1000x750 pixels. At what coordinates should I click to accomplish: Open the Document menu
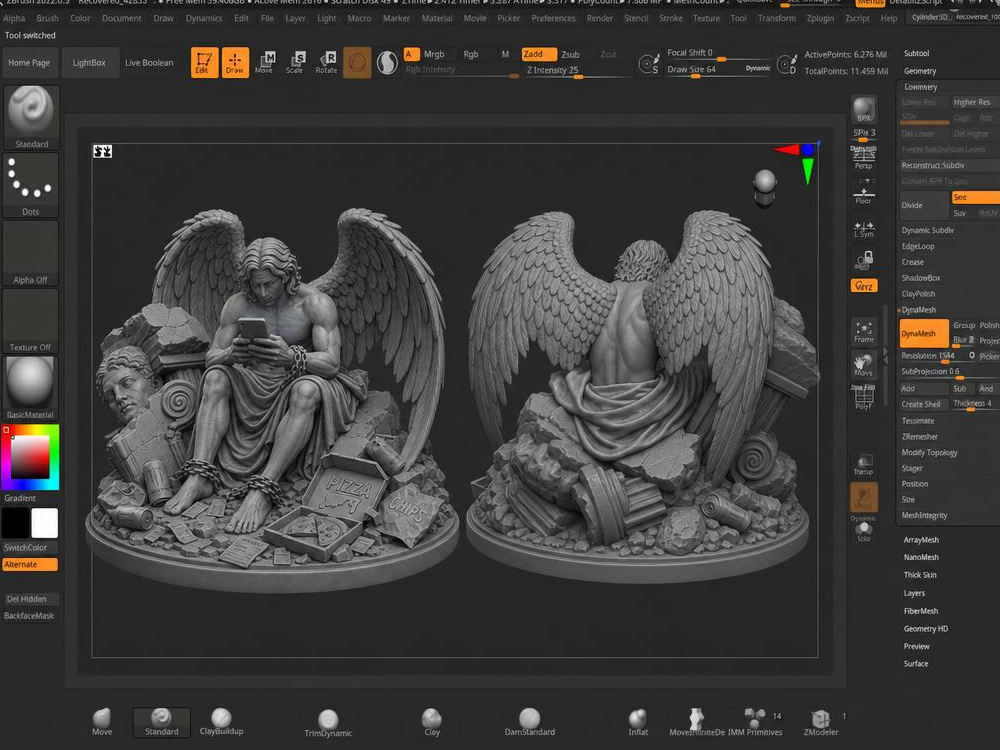click(x=121, y=18)
